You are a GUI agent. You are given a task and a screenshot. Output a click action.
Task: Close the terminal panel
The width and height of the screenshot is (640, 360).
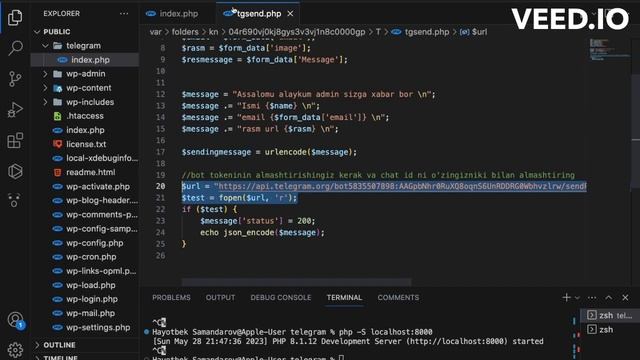click(x=625, y=298)
